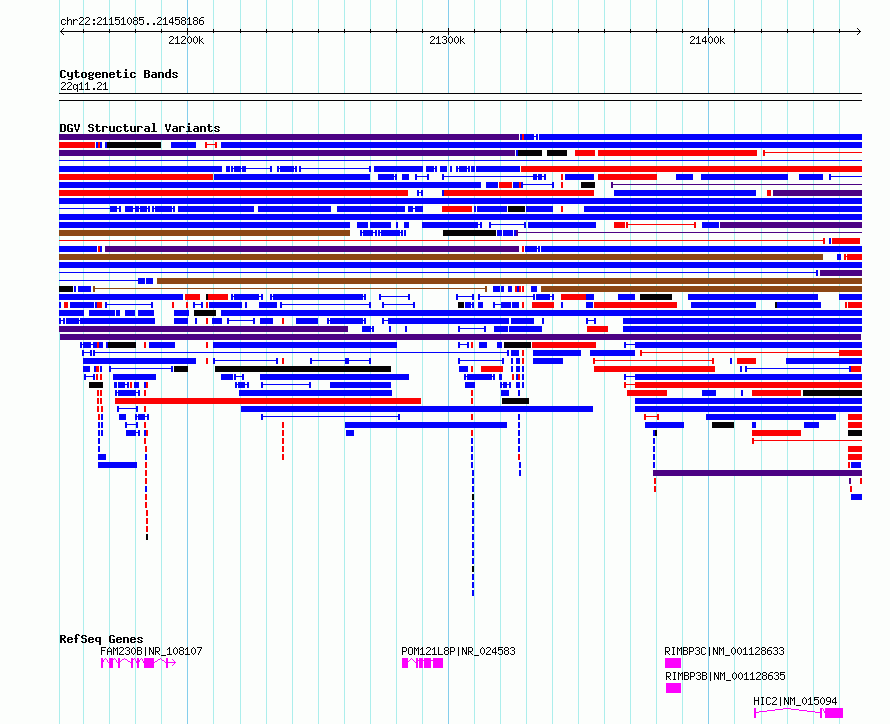890x724 pixels.
Task: Click the 21200k ruler position label
Action: pyautogui.click(x=186, y=40)
